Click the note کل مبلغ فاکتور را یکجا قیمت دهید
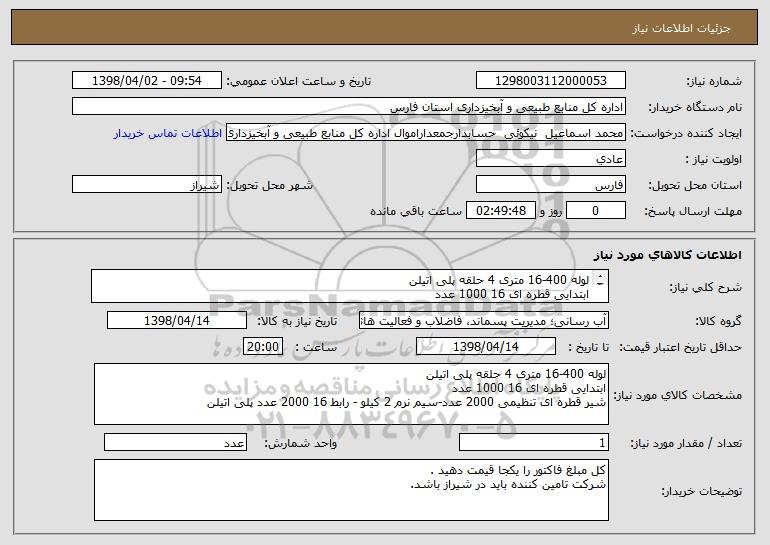Image resolution: width=770 pixels, height=545 pixels. coord(518,470)
